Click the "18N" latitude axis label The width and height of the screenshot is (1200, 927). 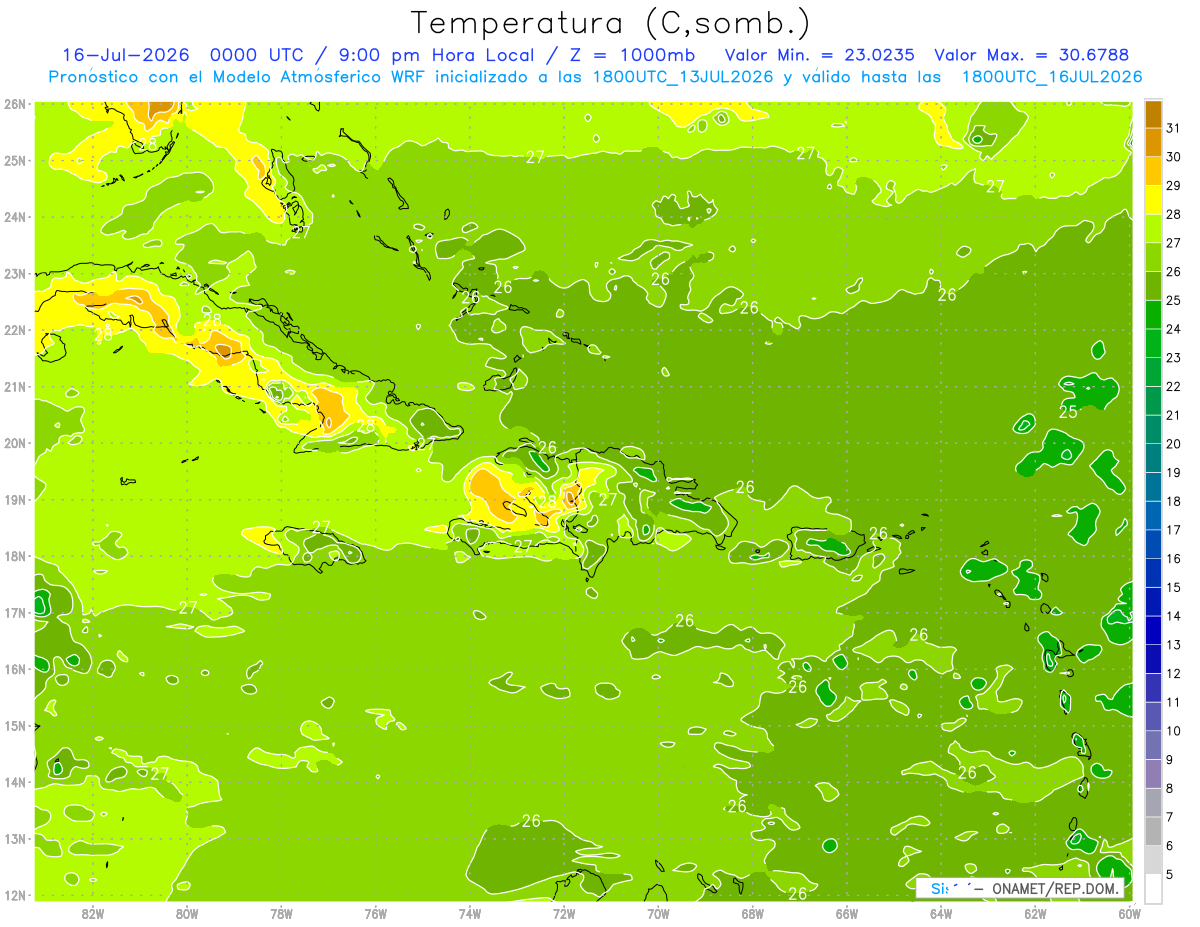click(x=15, y=556)
